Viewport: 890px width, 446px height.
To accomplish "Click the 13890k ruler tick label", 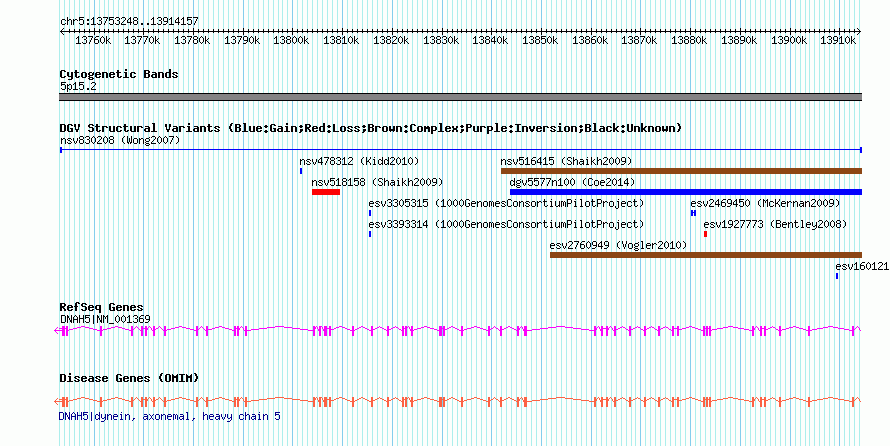I will click(x=740, y=40).
